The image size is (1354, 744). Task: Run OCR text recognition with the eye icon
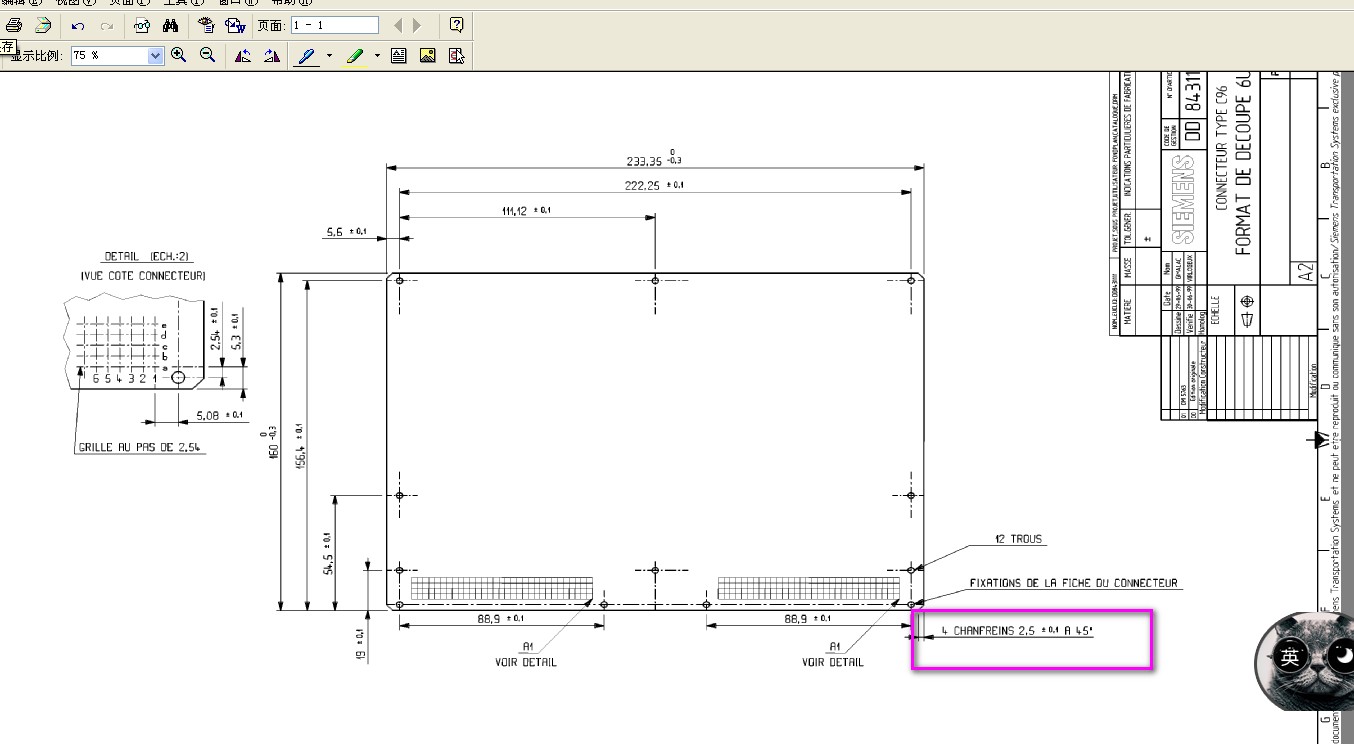pyautogui.click(x=206, y=25)
